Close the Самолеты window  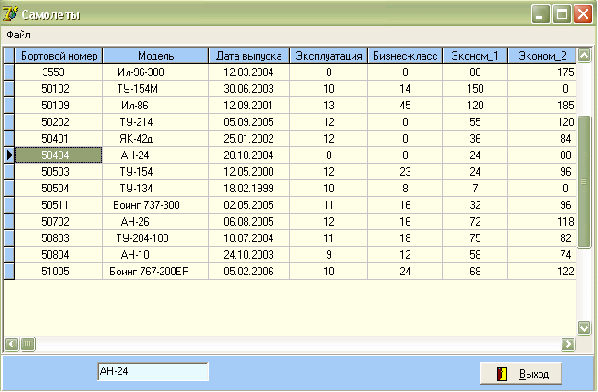(583, 14)
